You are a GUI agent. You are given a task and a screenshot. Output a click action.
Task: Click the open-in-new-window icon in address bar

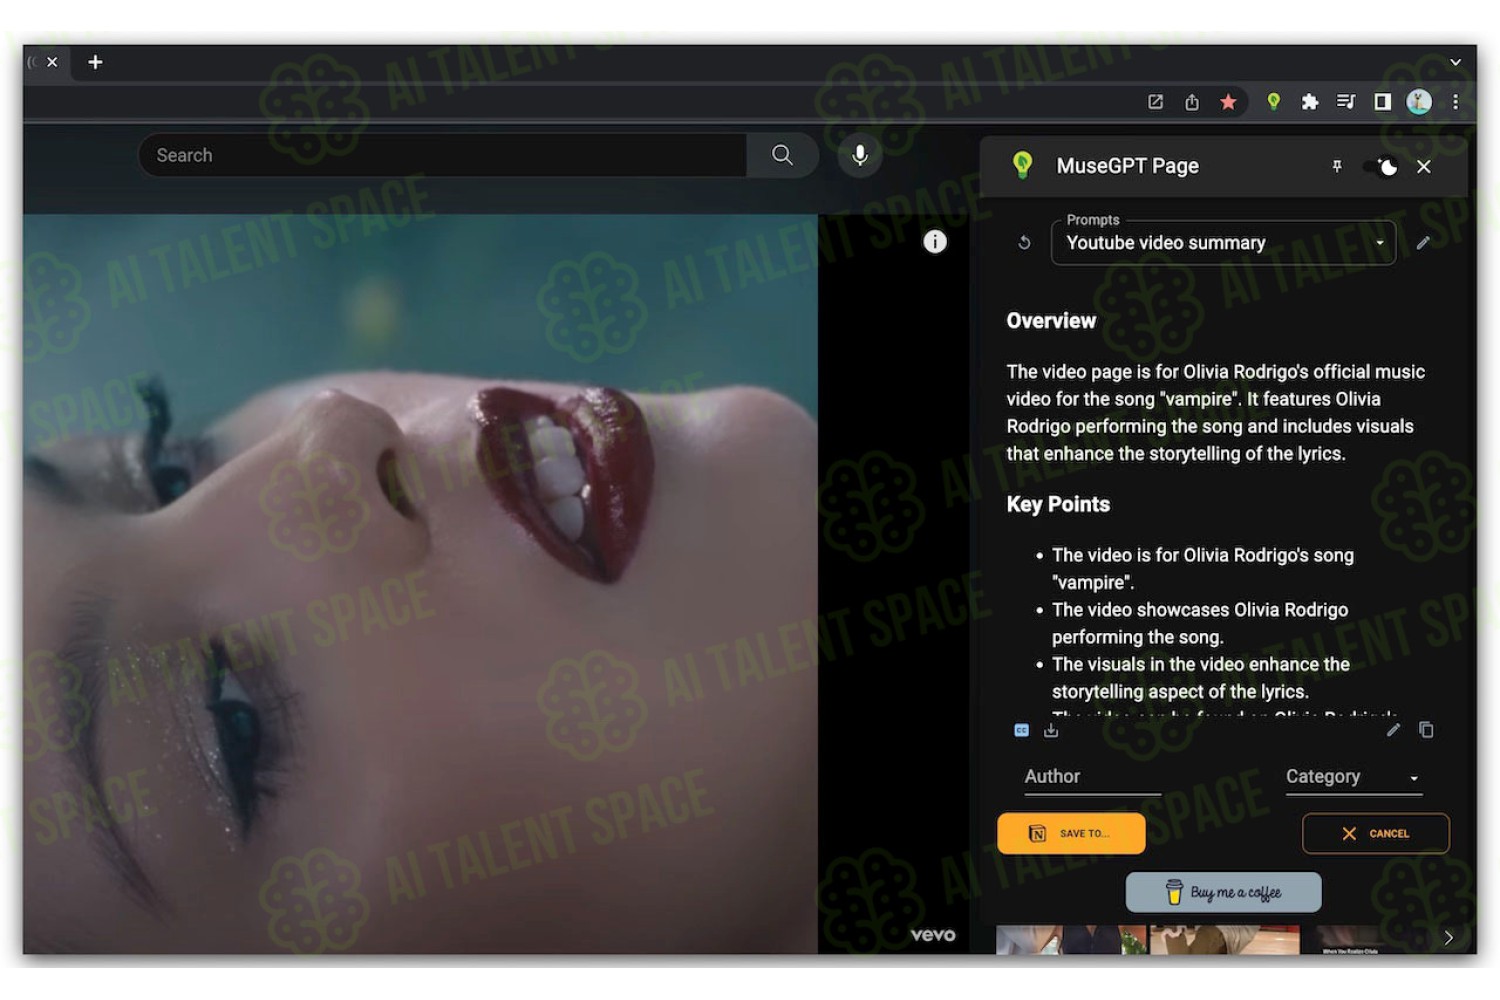click(1155, 102)
